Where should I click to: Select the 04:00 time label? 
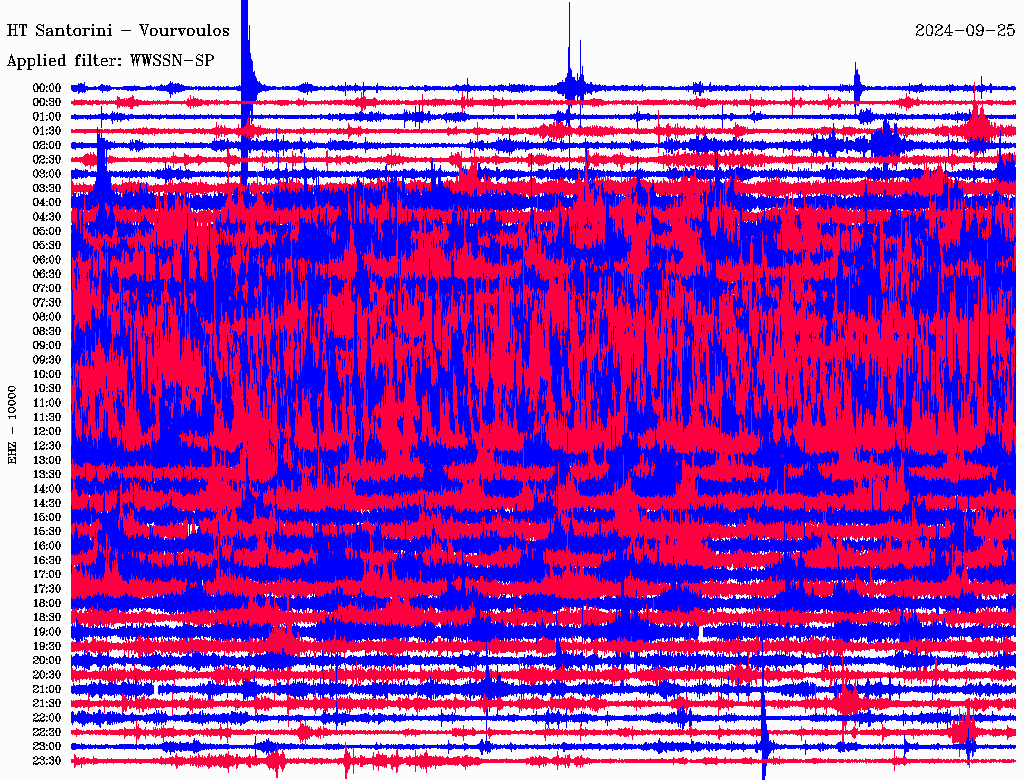47,203
